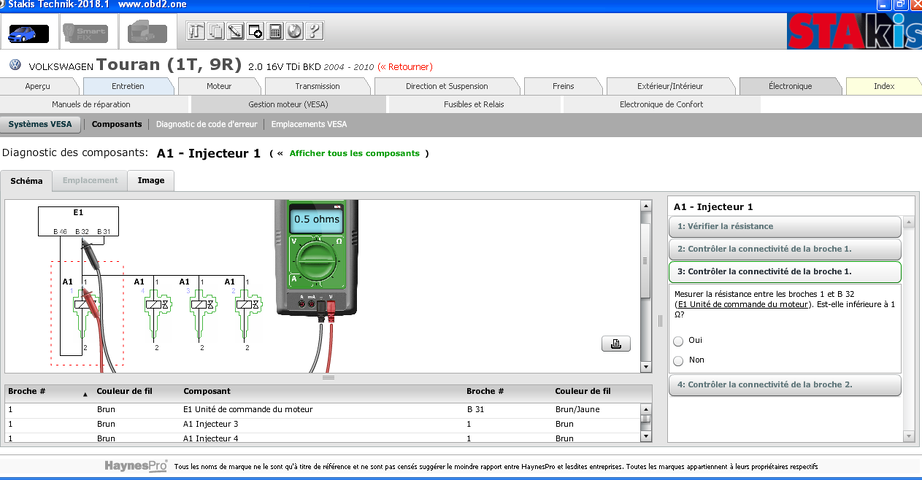Viewport: 922px width, 480px height.
Task: Click the E1 Unité de commande du moteur row
Action: pos(322,409)
